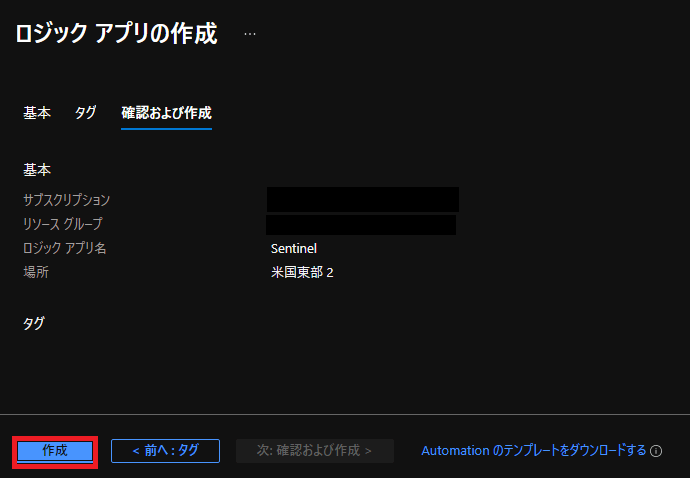This screenshot has height=478, width=690.
Task: Click the 米国東部 2 location value
Action: point(302,272)
